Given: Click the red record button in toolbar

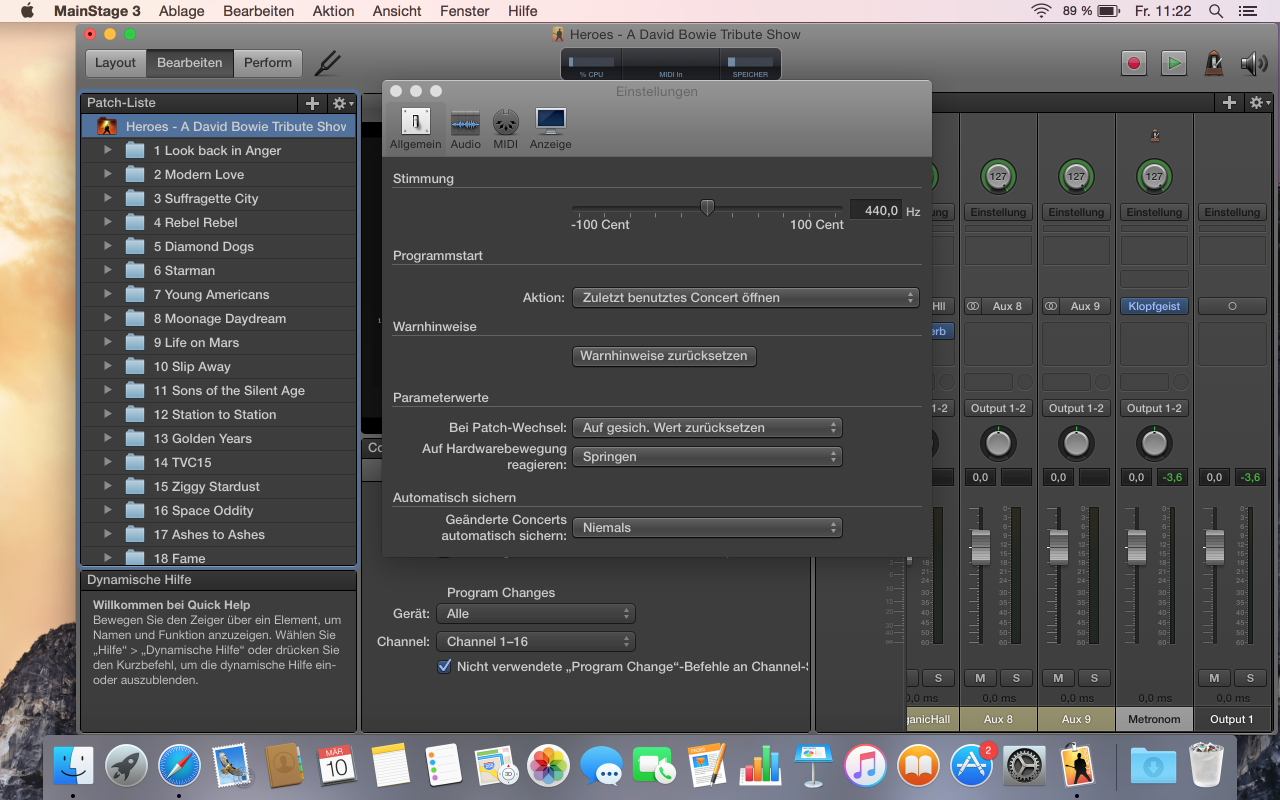Looking at the screenshot, I should pos(1134,63).
